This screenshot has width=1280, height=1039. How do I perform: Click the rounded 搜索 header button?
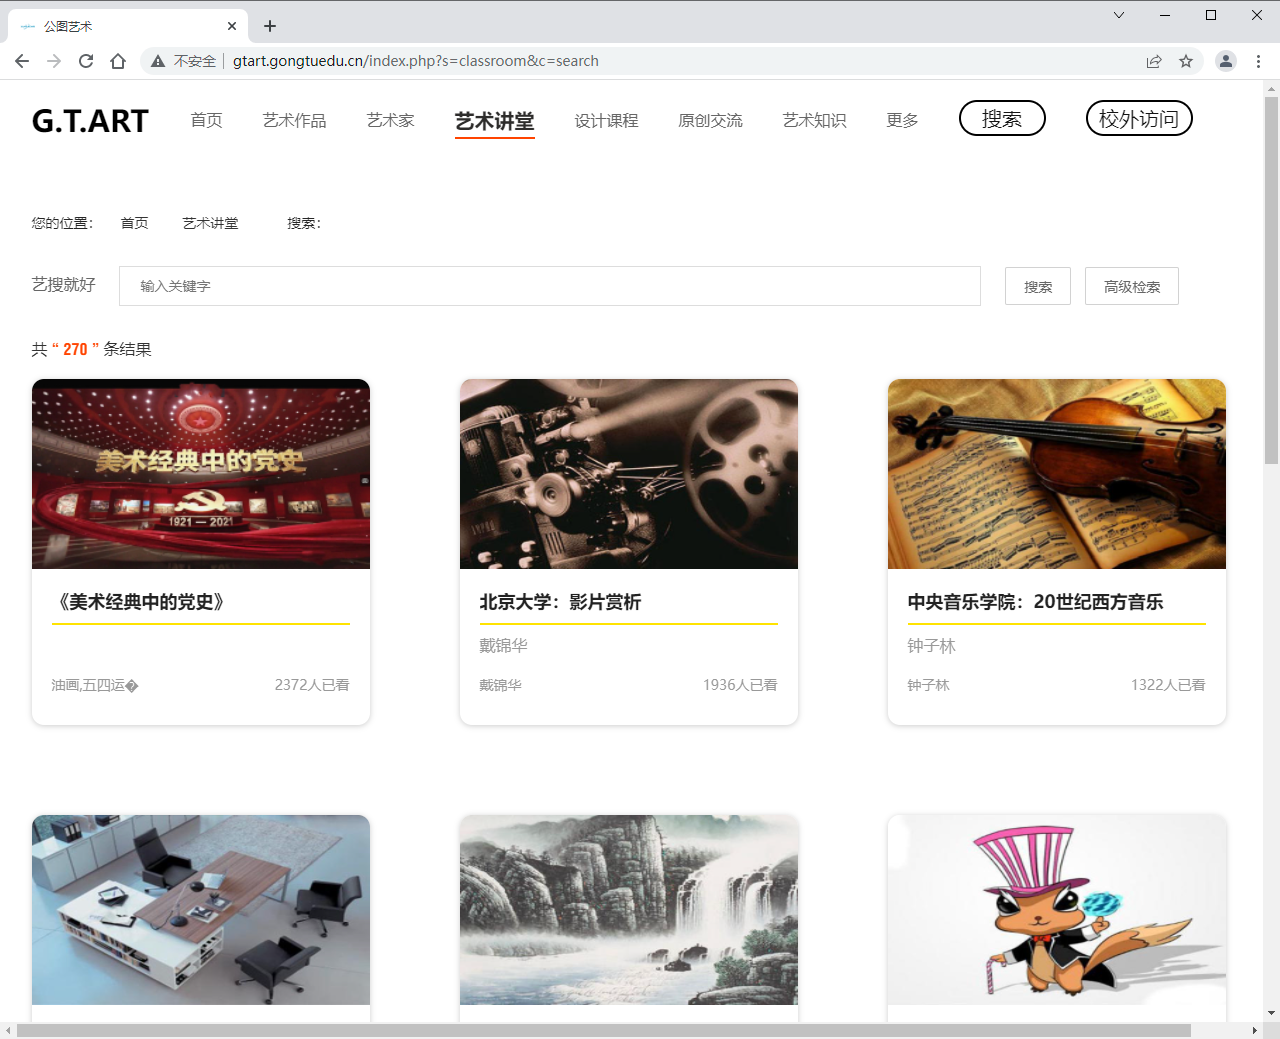[x=1002, y=118]
